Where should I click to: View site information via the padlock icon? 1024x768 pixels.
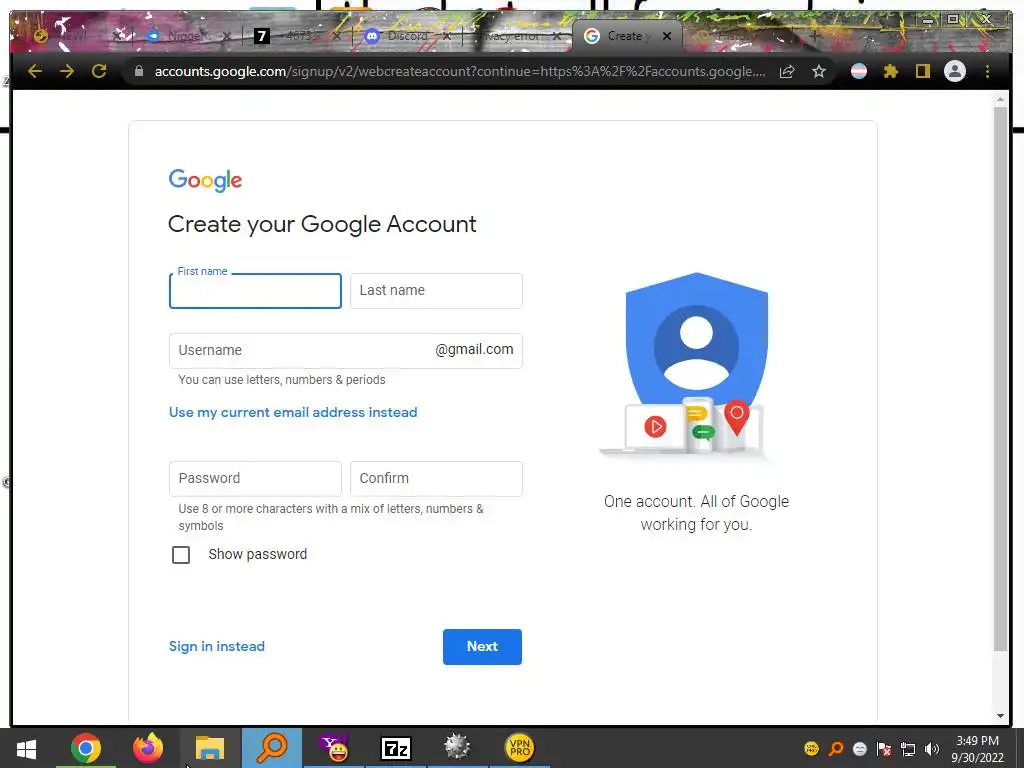(x=138, y=71)
